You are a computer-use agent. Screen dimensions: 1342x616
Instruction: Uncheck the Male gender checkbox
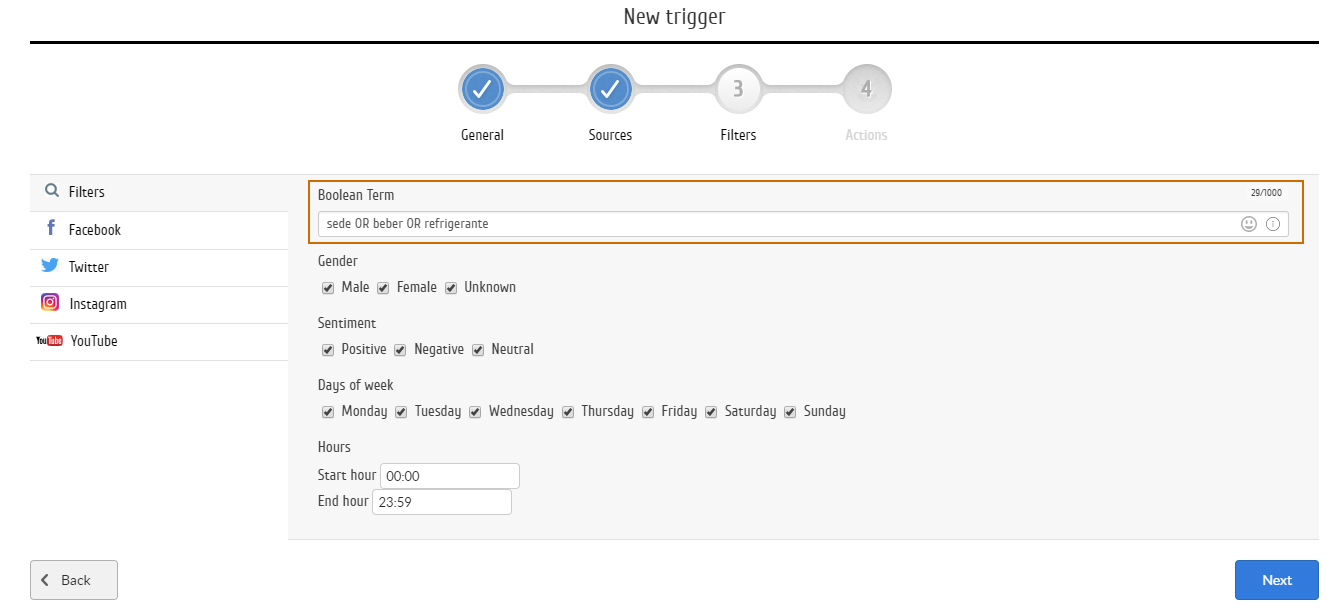tap(328, 288)
